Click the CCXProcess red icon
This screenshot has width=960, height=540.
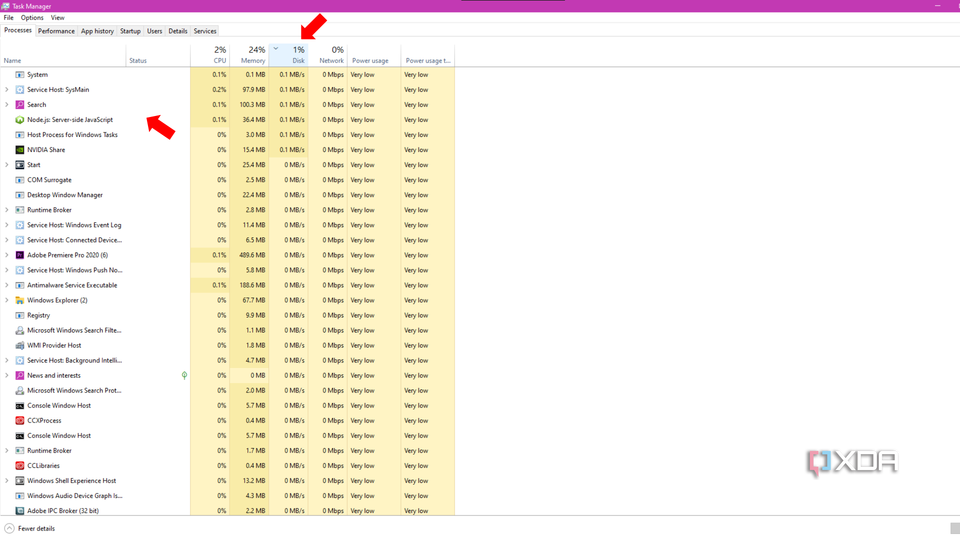[20, 421]
